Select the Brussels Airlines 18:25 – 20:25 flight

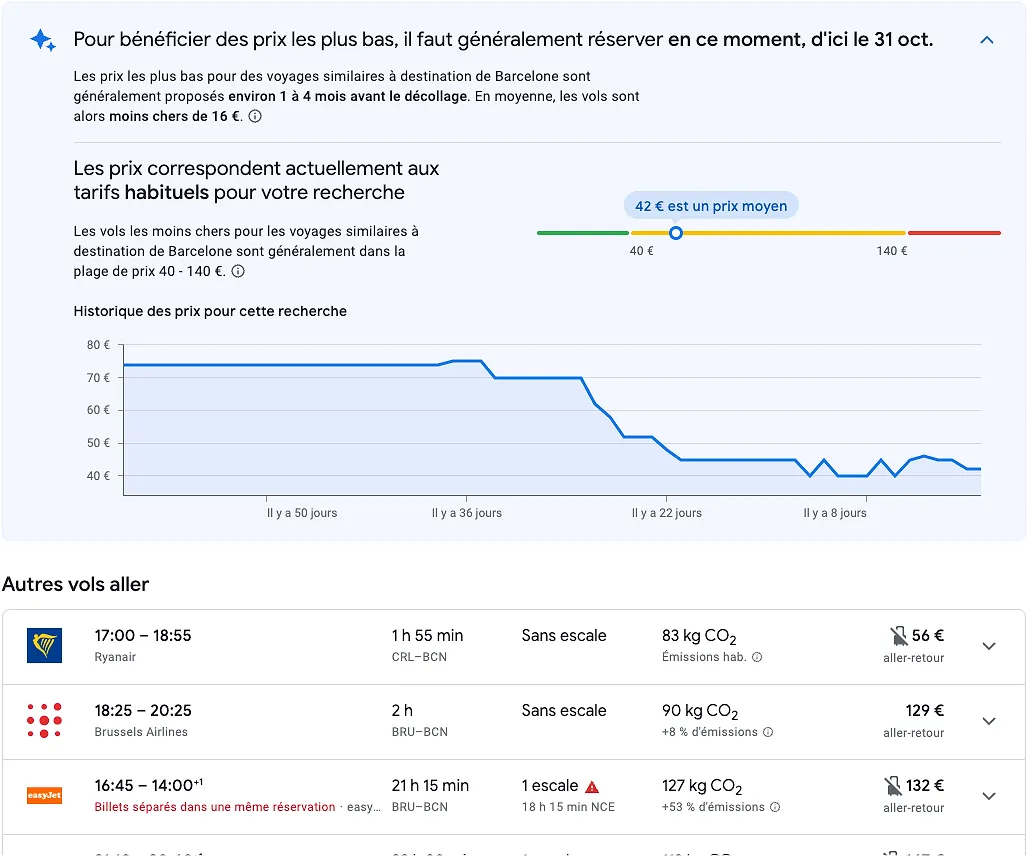pyautogui.click(x=514, y=722)
